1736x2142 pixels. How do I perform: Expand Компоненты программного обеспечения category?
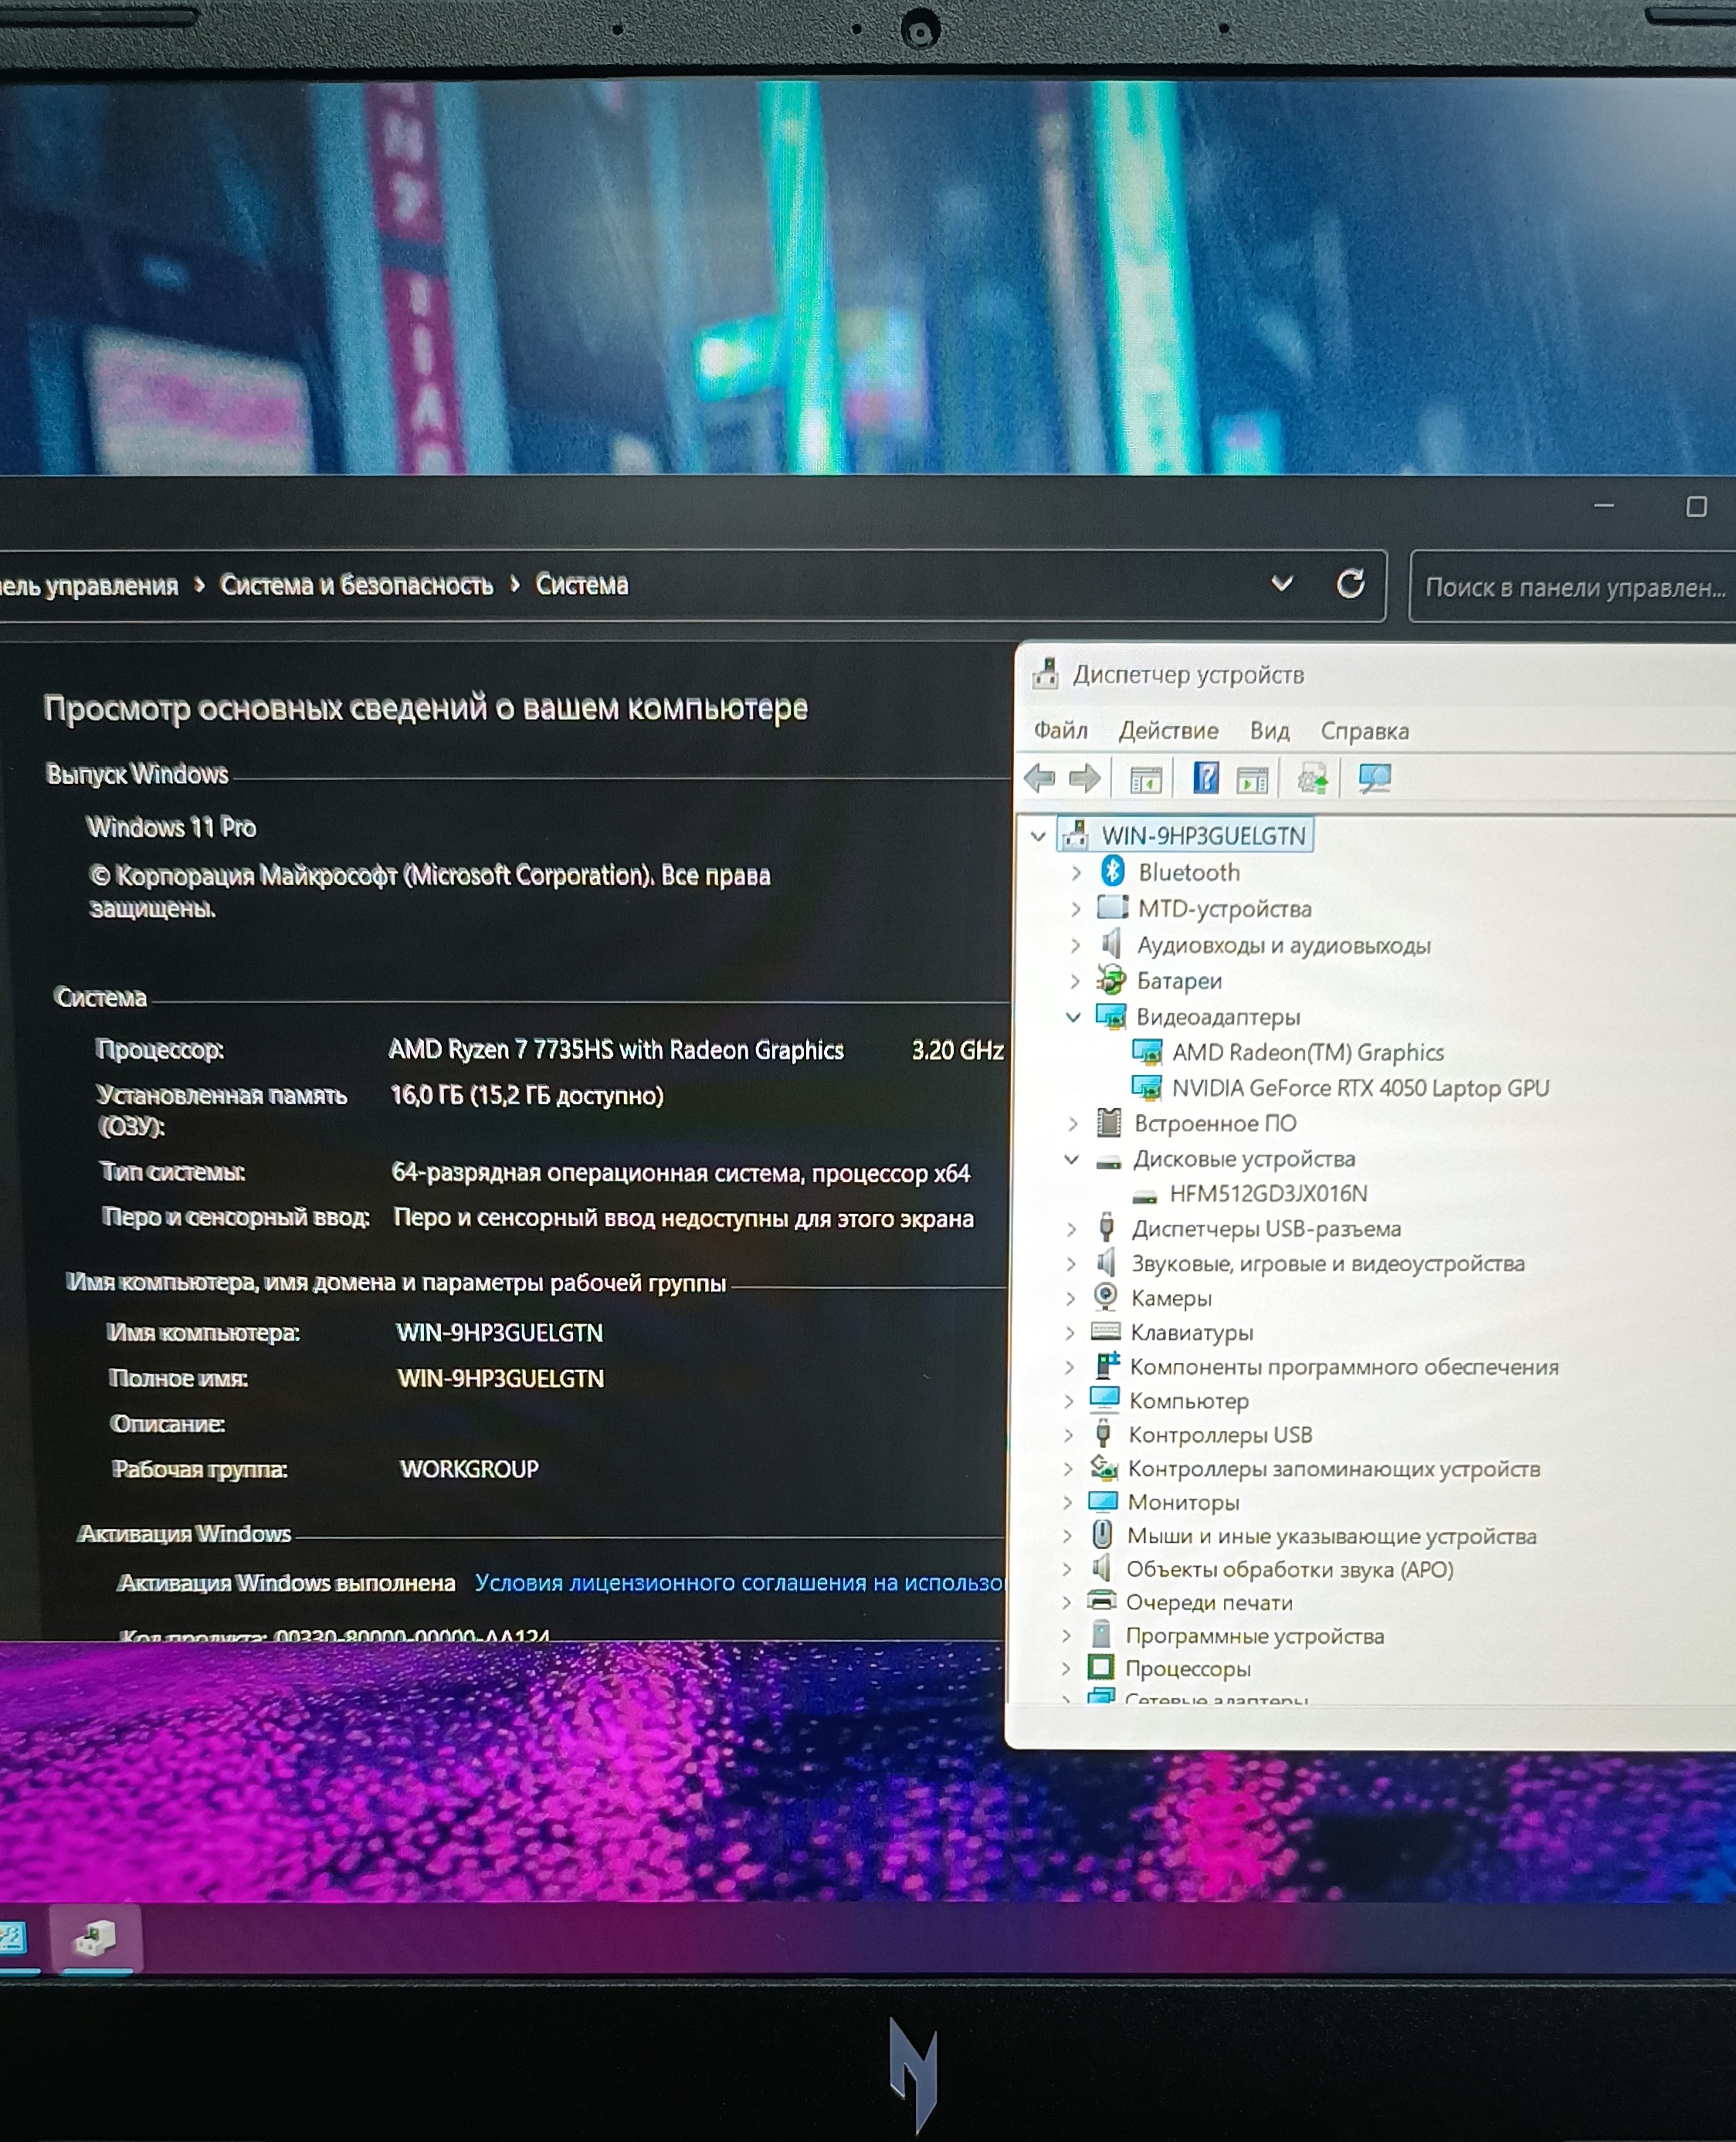pyautogui.click(x=1069, y=1366)
